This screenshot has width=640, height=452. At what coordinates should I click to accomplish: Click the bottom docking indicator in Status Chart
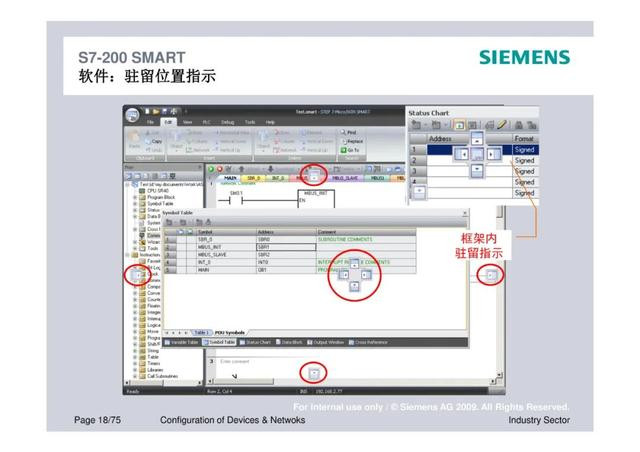pyautogui.click(x=477, y=170)
